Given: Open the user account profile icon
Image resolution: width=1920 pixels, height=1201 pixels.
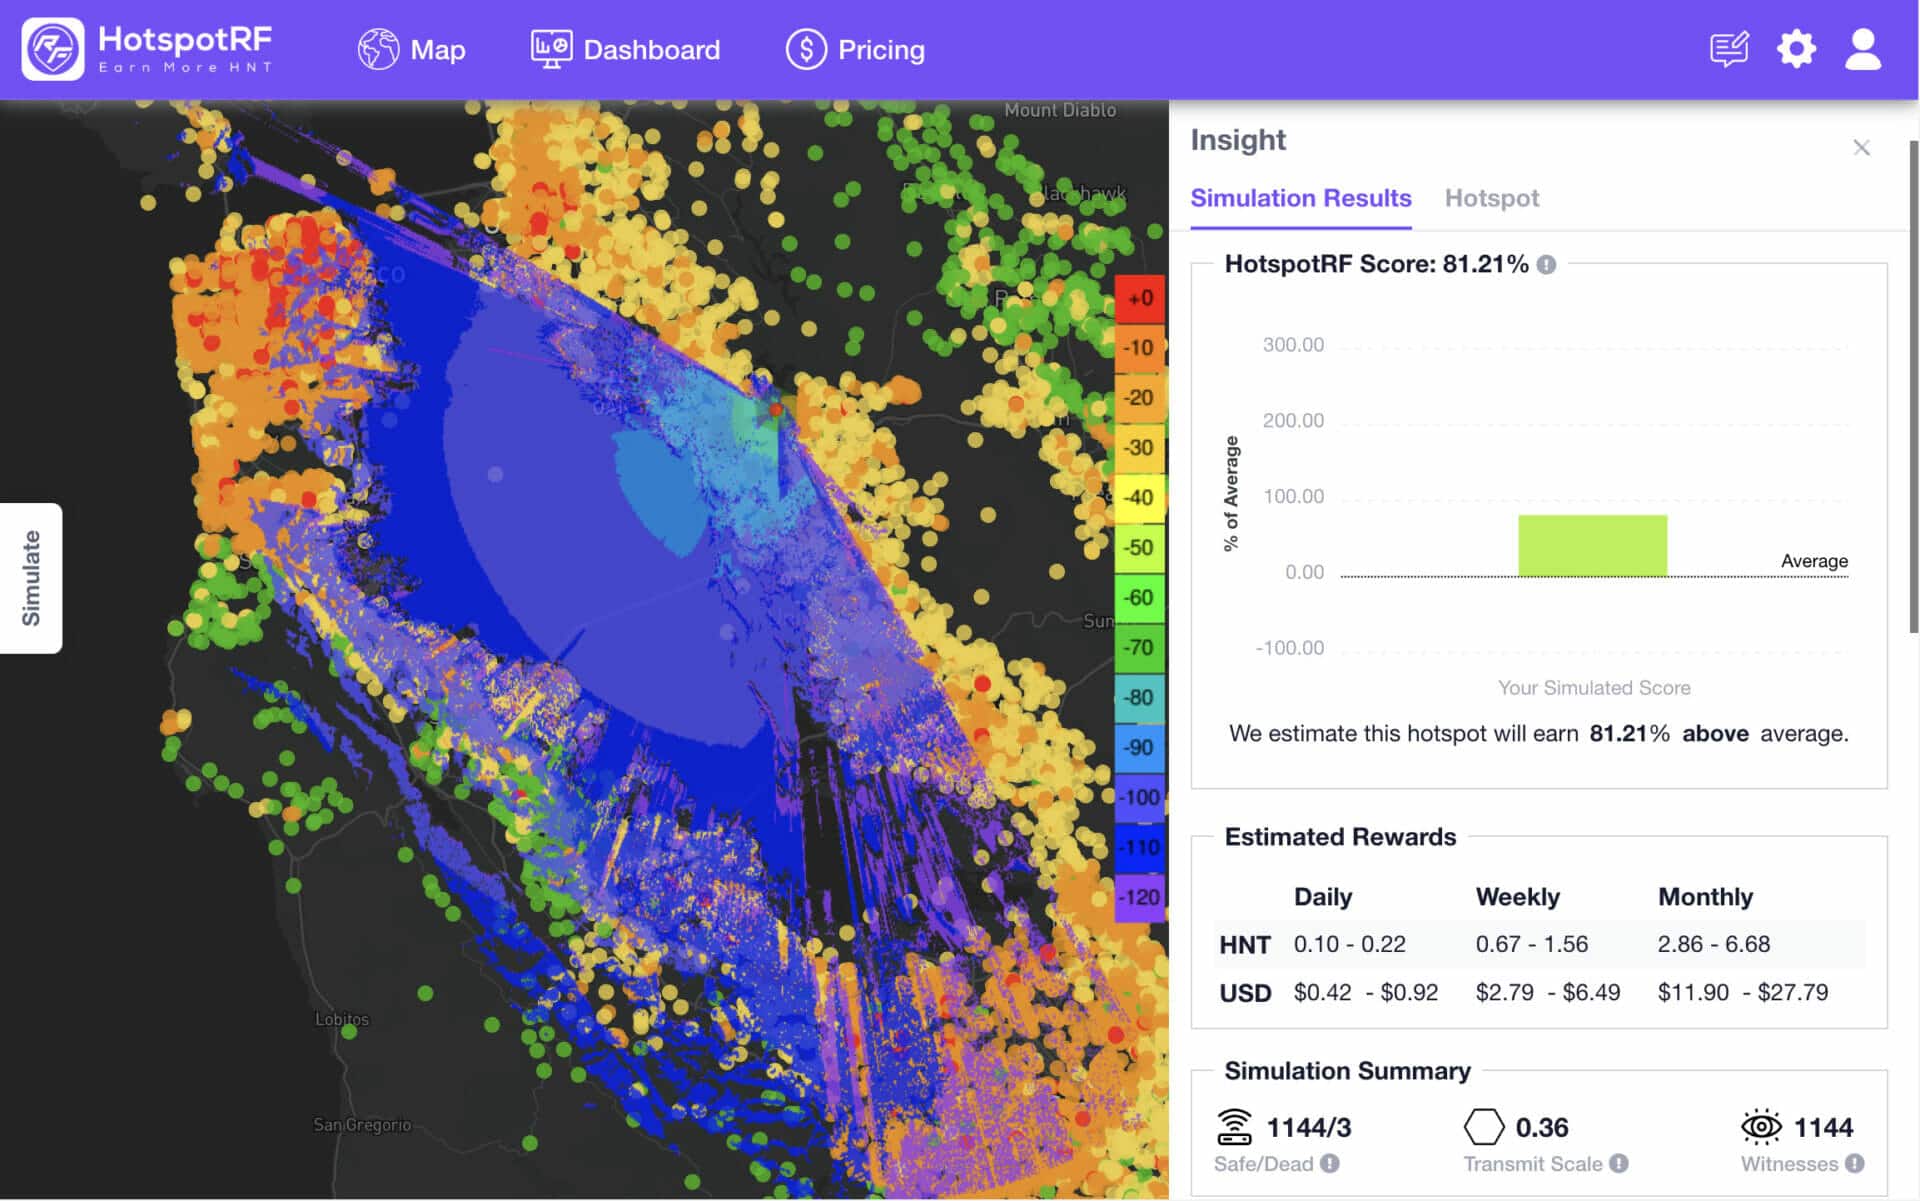Looking at the screenshot, I should [x=1863, y=49].
